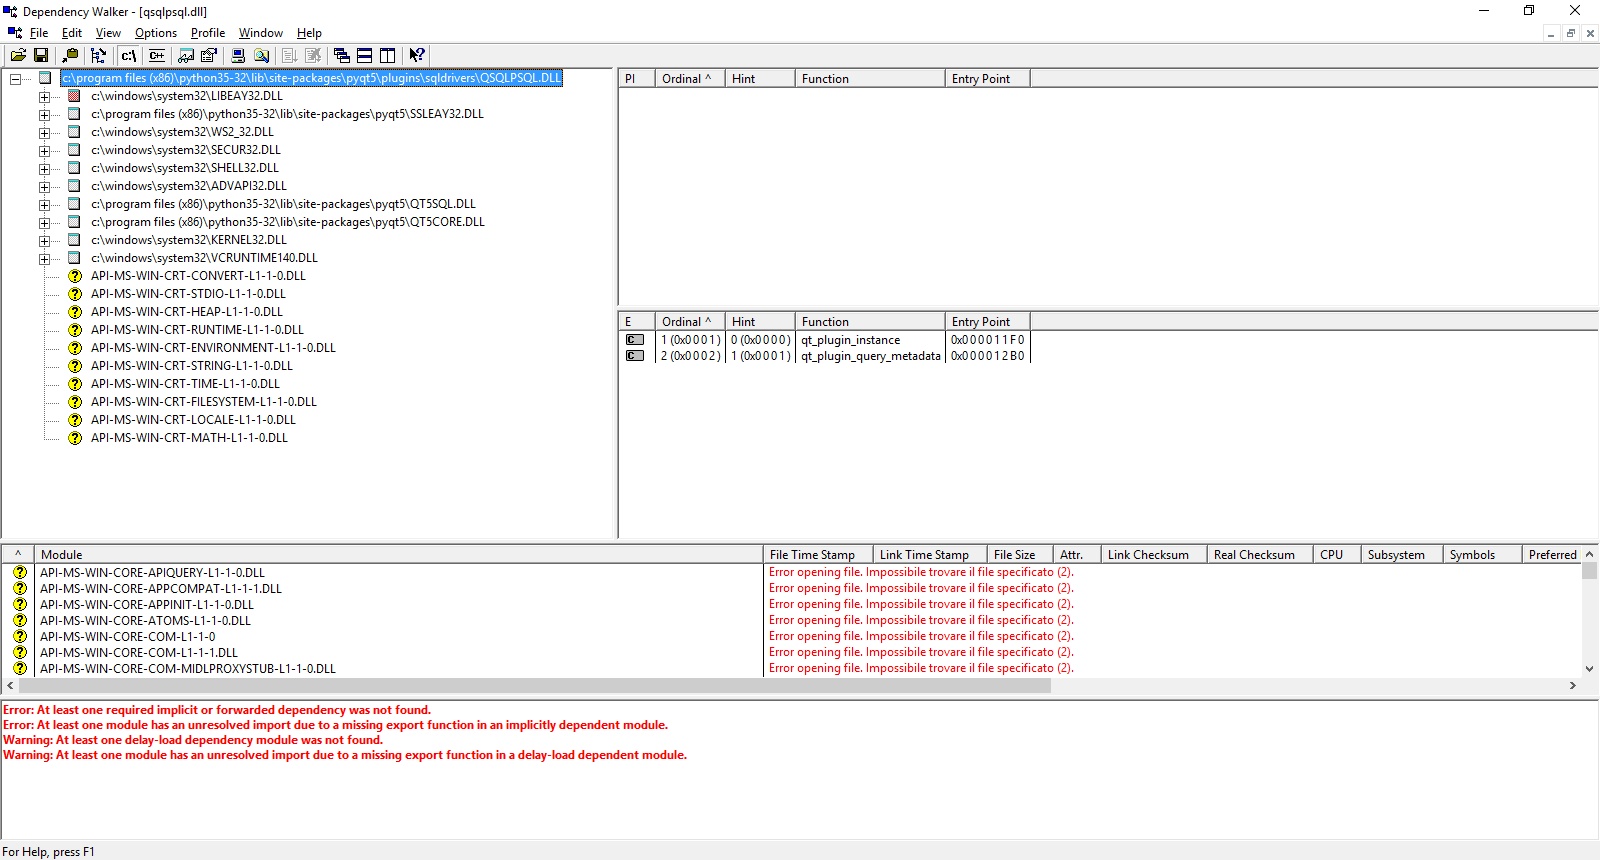This screenshot has height=860, width=1600.
Task: Click the yellow question icon of API-MS-WIN-CRT-CONVERT-L1-1-0.DLL
Action: coord(75,276)
